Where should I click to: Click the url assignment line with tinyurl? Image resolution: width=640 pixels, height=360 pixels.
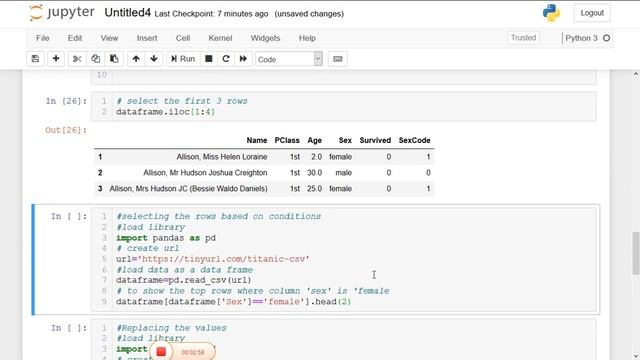coord(213,259)
